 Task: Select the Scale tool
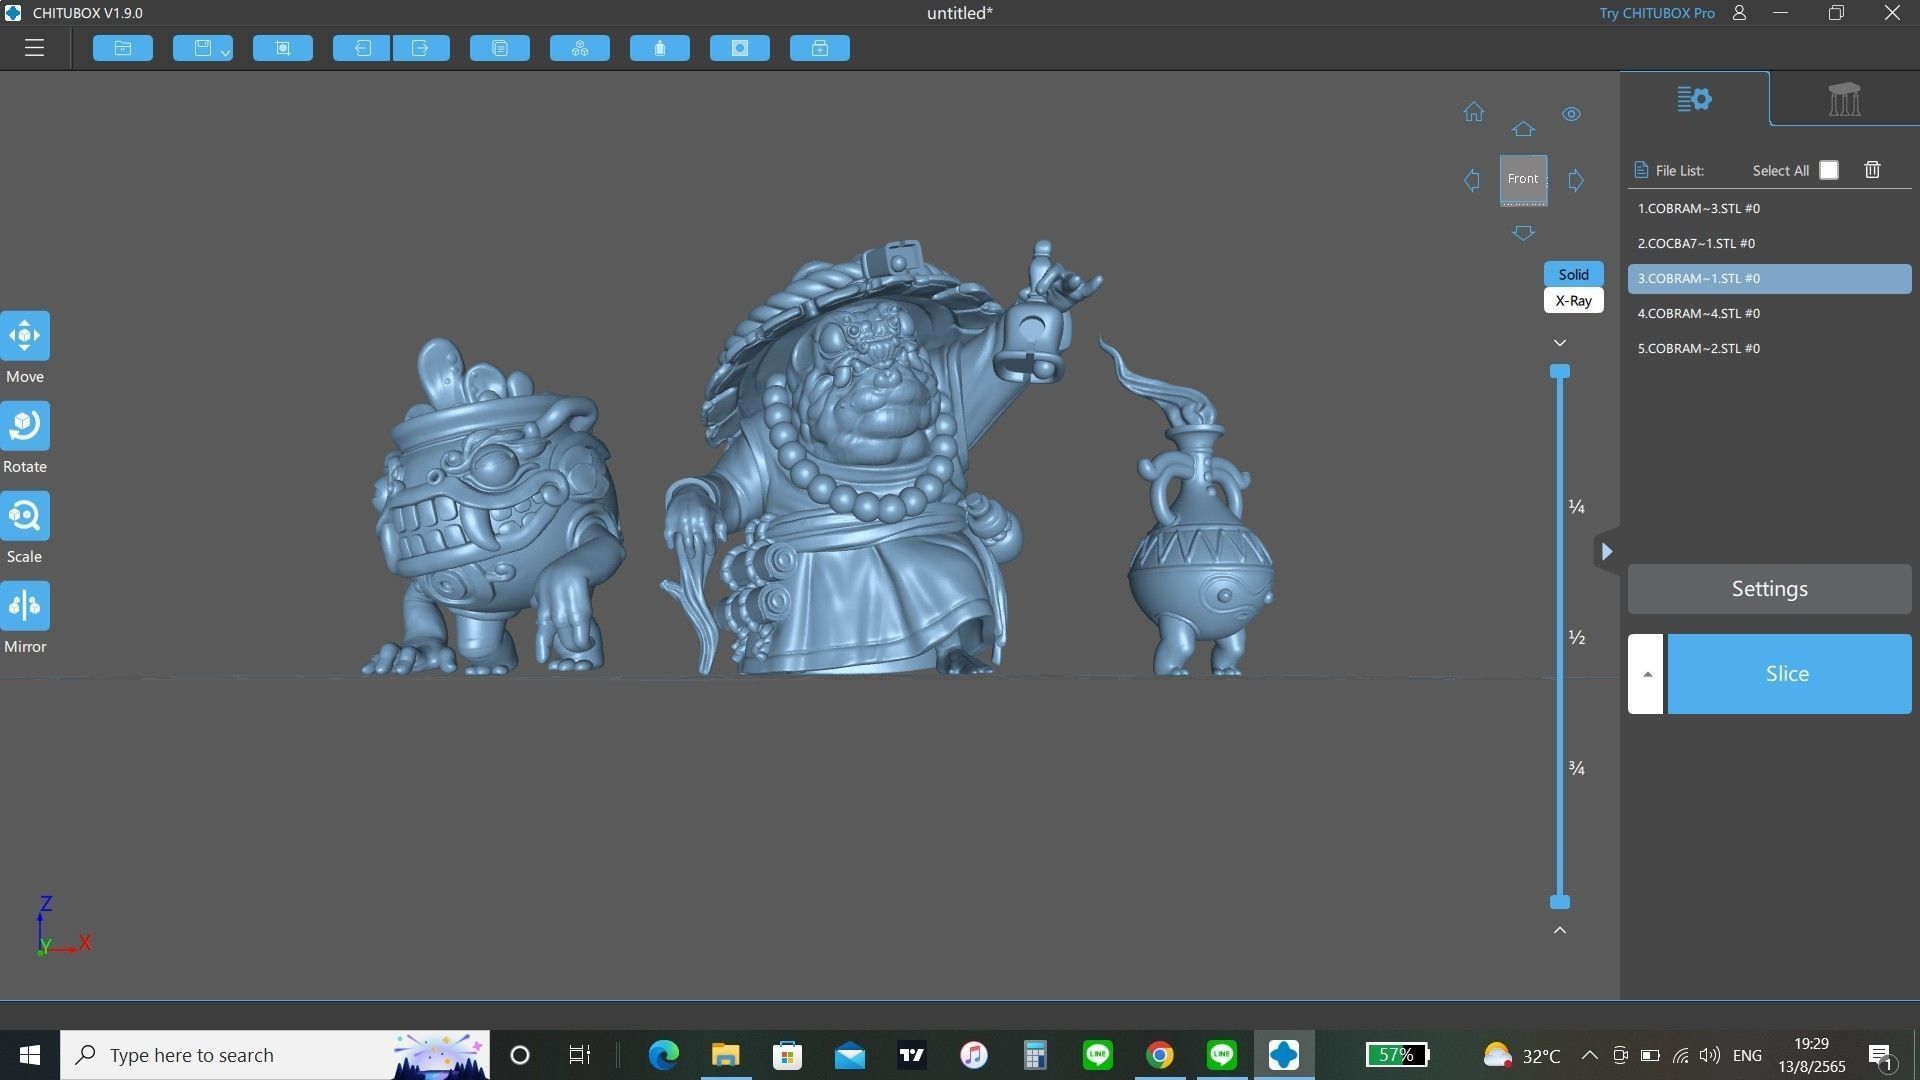click(x=25, y=516)
